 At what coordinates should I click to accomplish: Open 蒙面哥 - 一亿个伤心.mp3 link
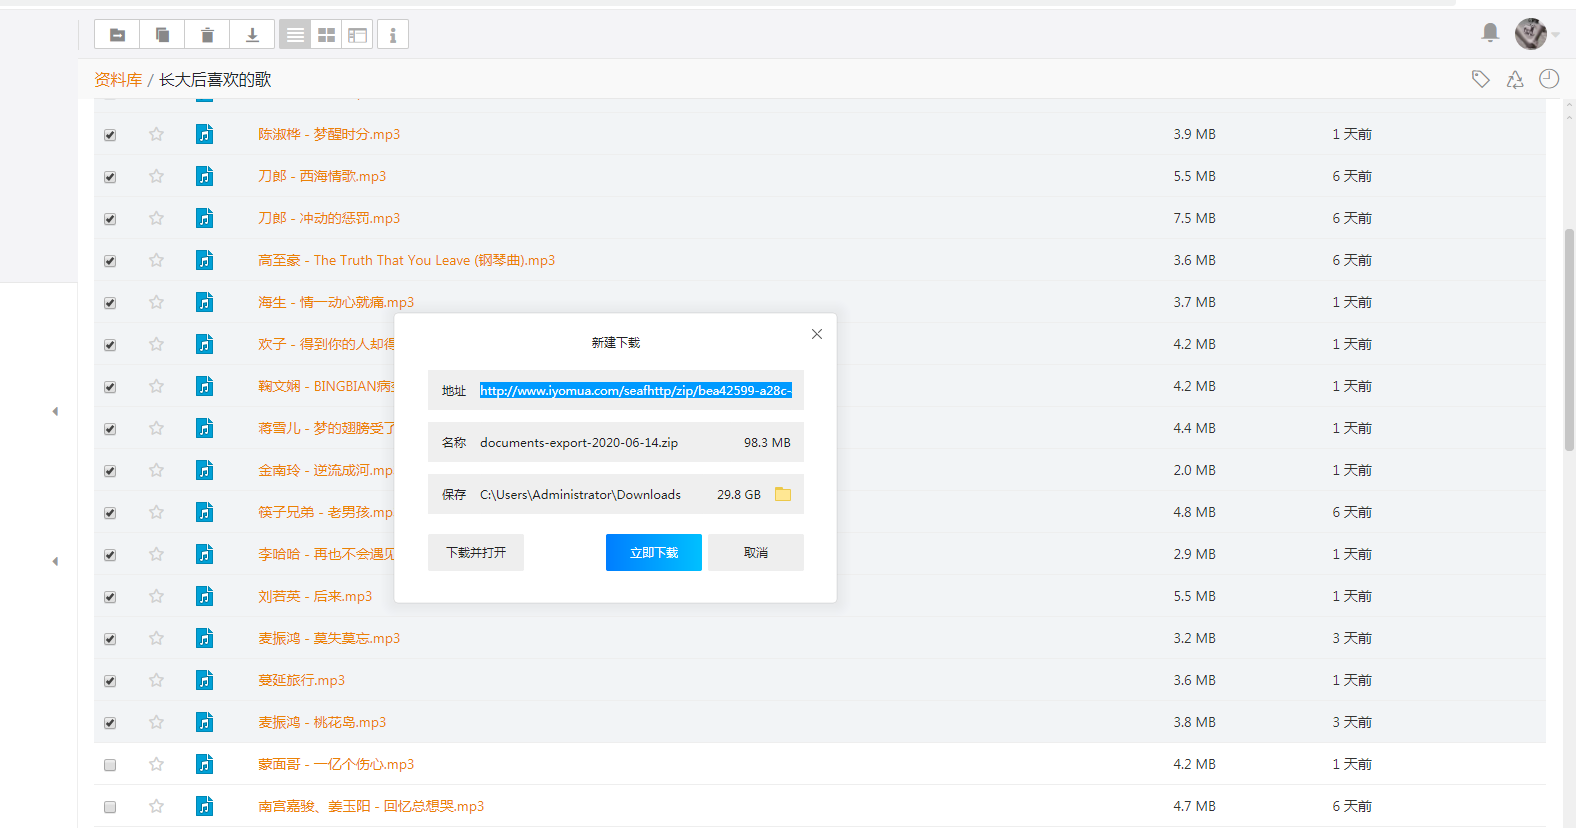336,764
